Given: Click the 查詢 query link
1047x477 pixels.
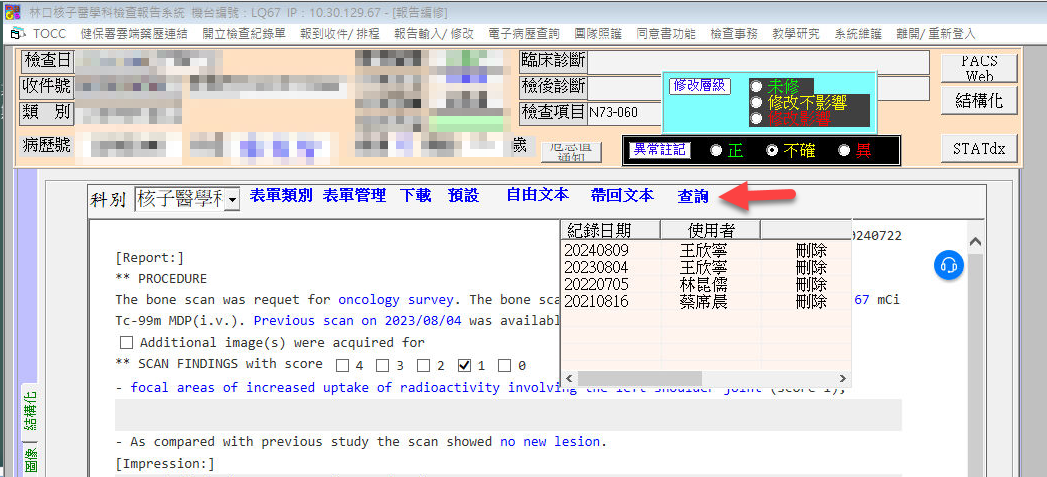Looking at the screenshot, I should [x=693, y=196].
